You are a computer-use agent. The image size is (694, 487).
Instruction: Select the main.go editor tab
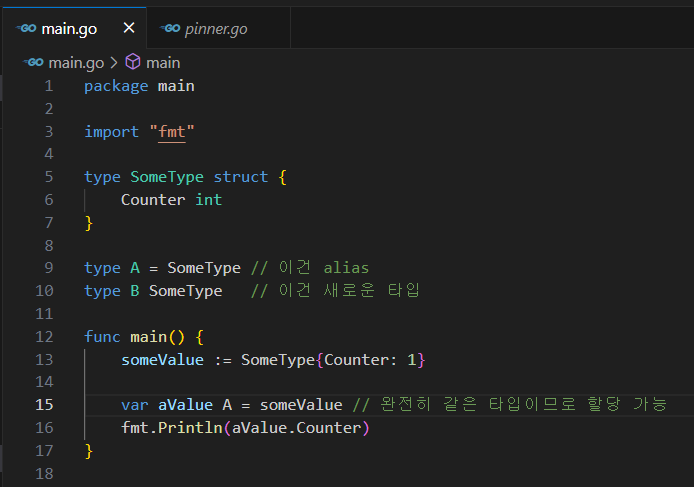(x=69, y=29)
